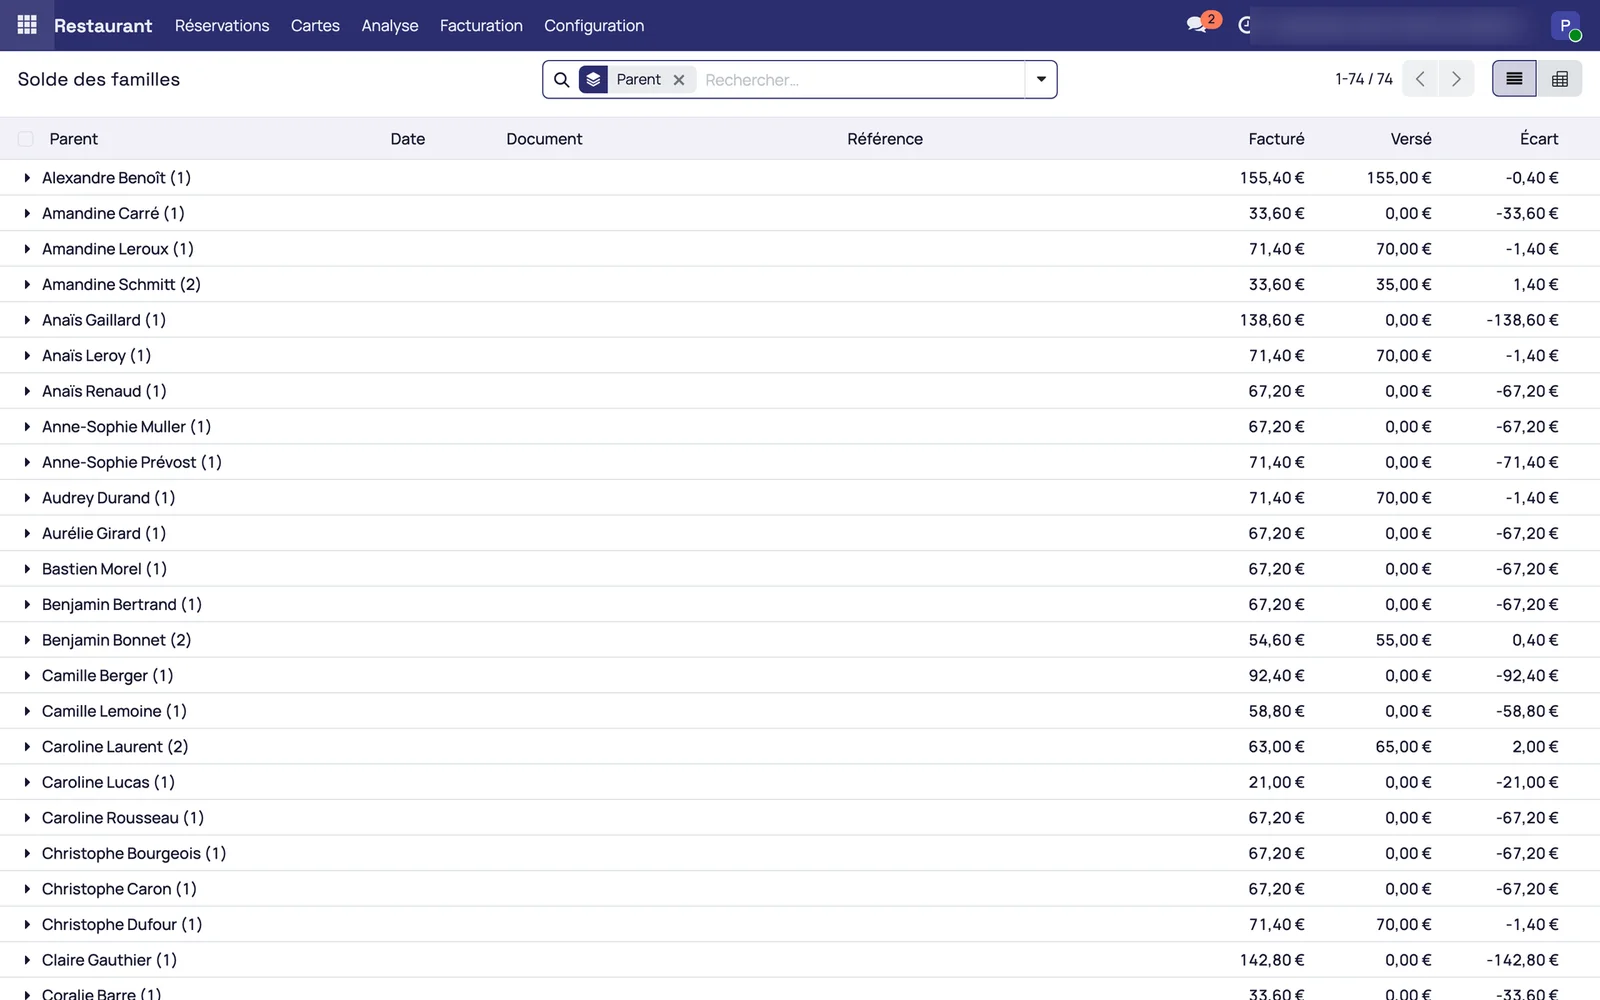
Task: Click the Parent group-by layers icon
Action: point(594,80)
